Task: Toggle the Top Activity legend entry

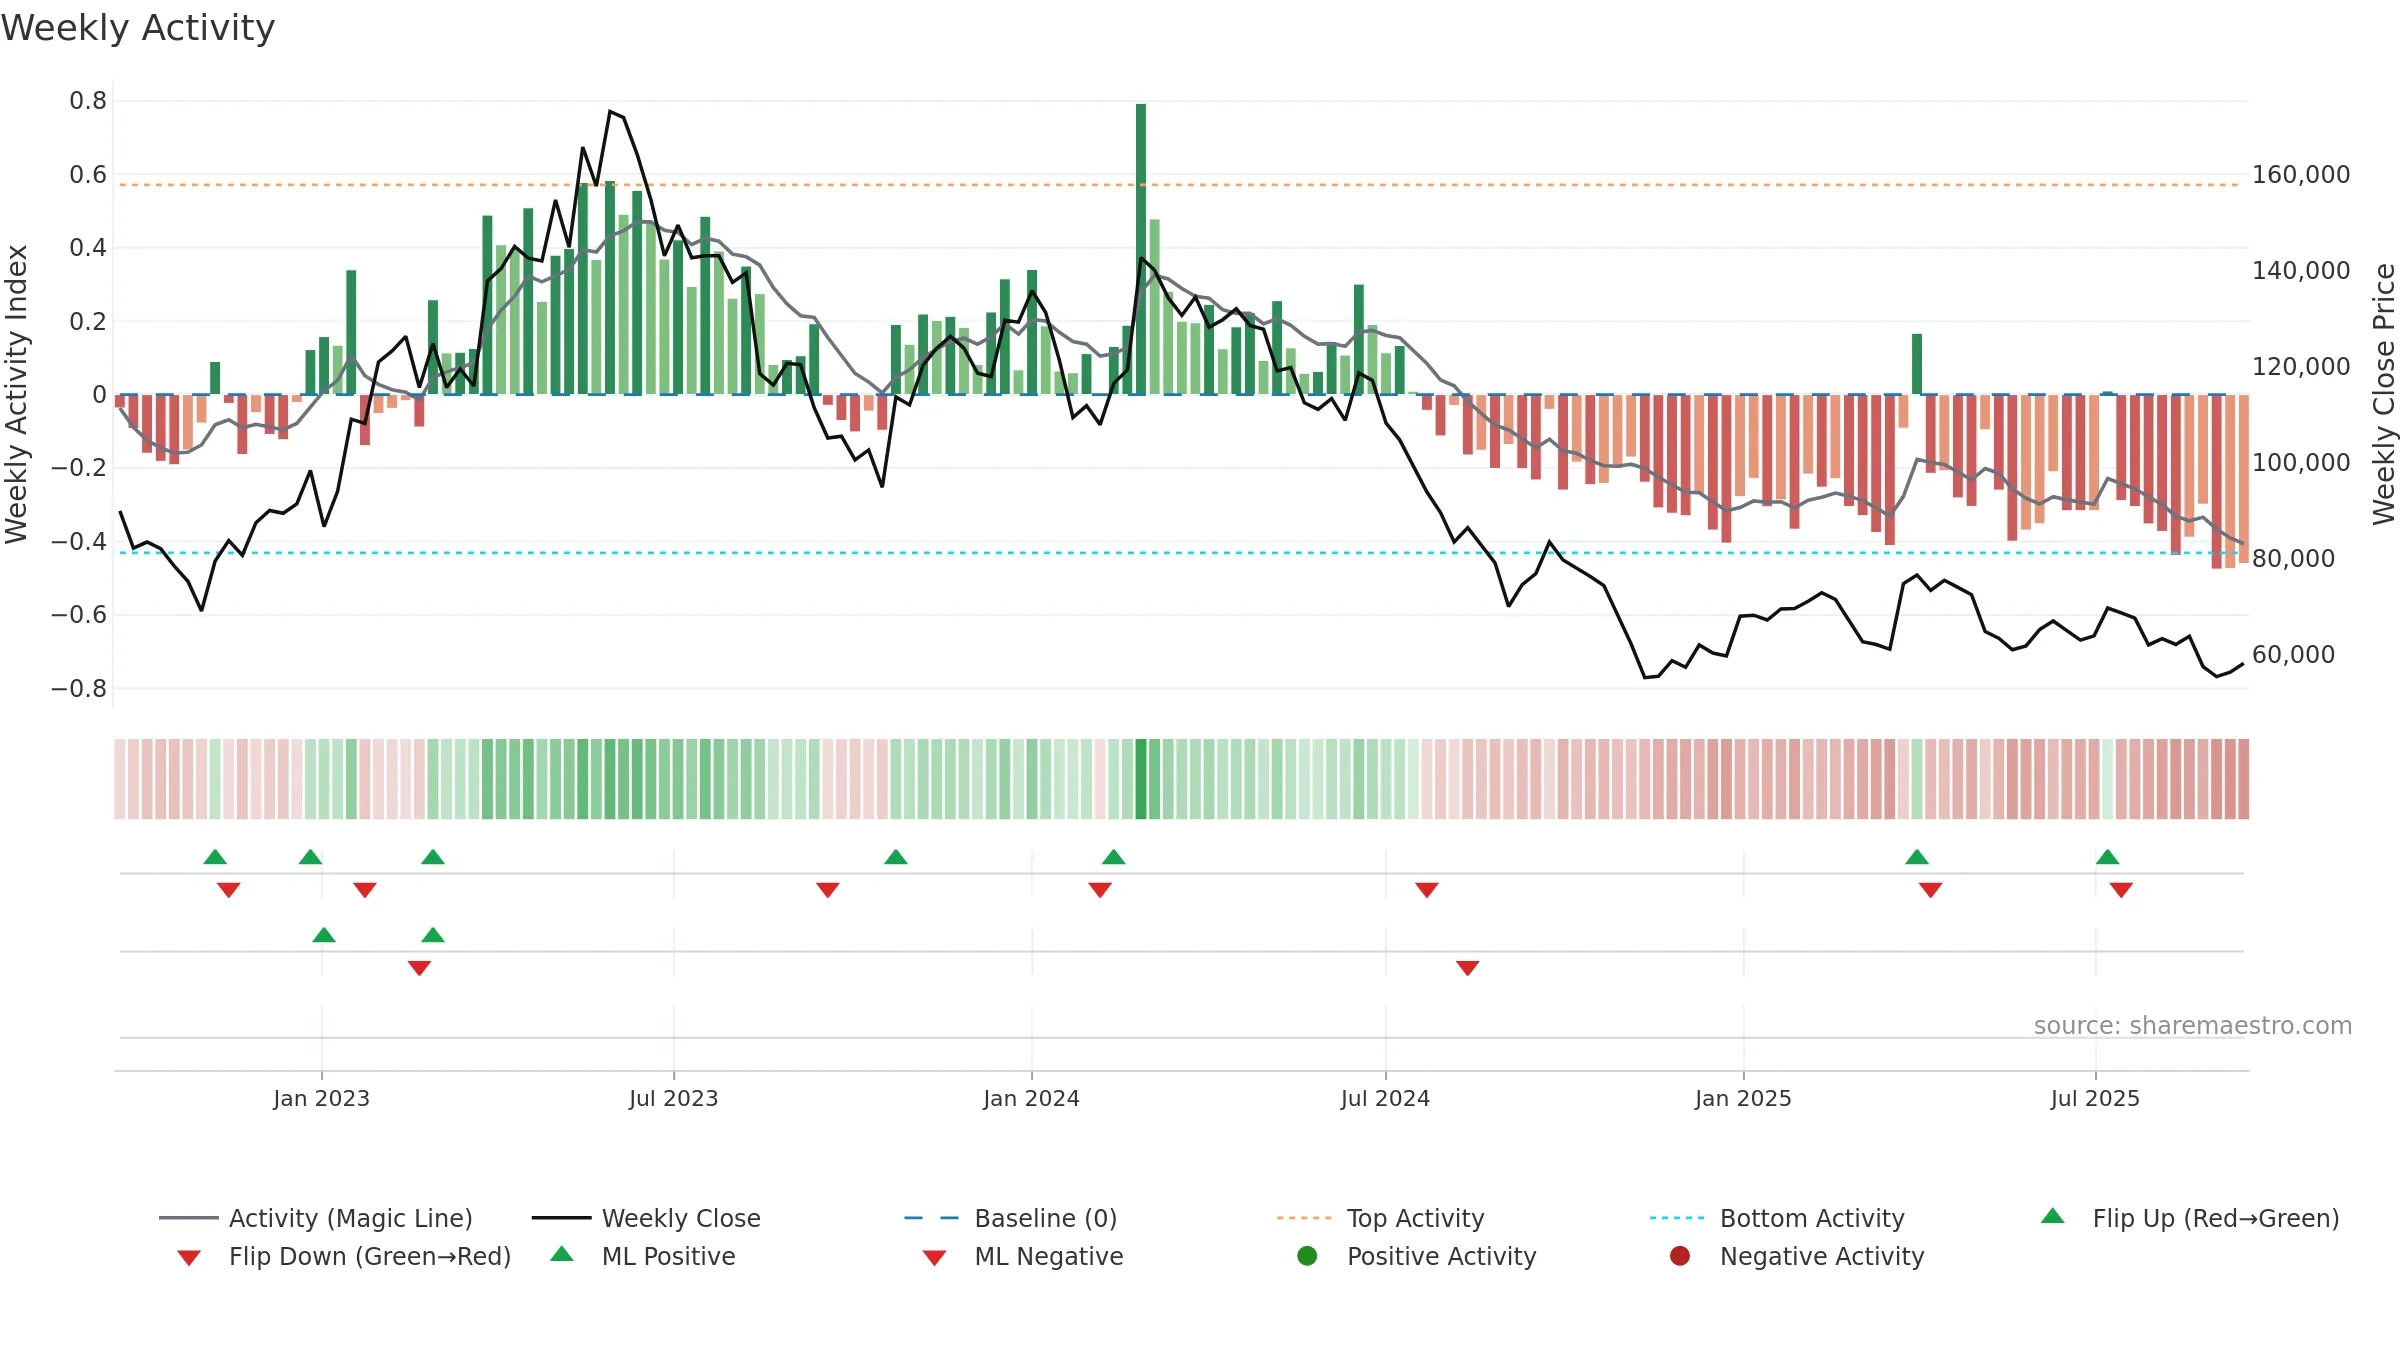Action: [1381, 1218]
